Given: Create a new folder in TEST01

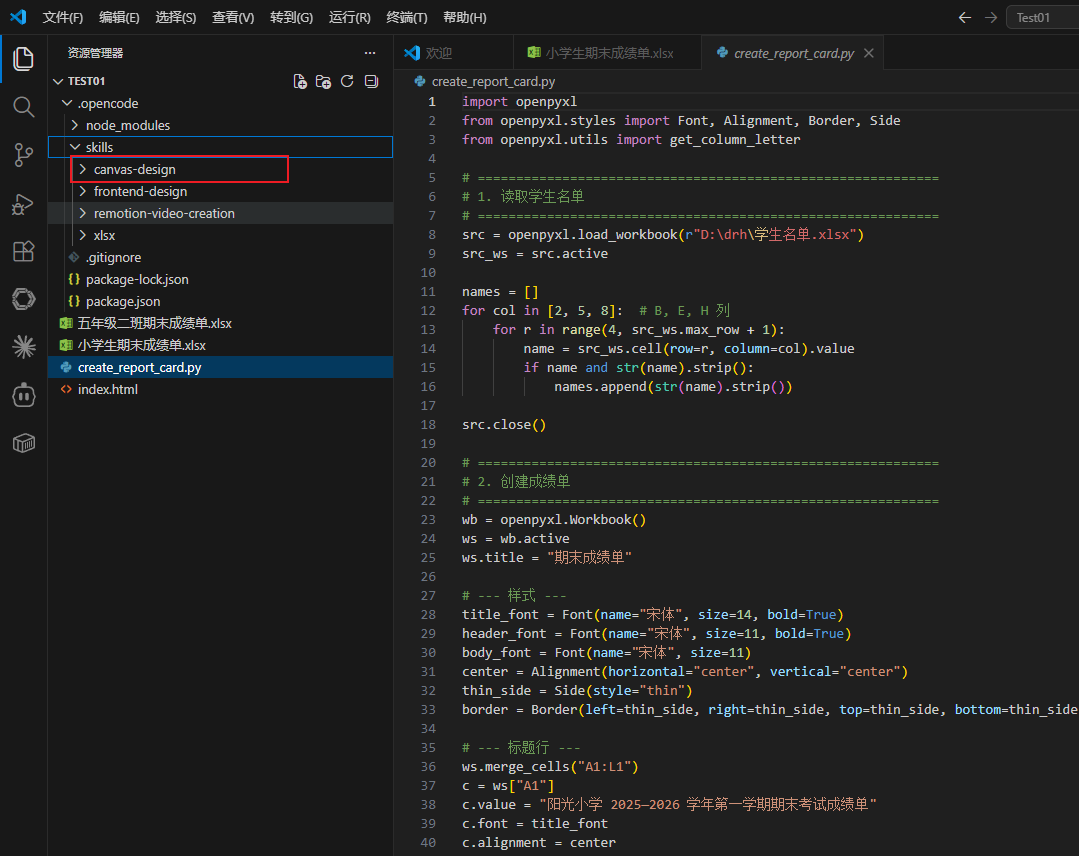Looking at the screenshot, I should 323,81.
